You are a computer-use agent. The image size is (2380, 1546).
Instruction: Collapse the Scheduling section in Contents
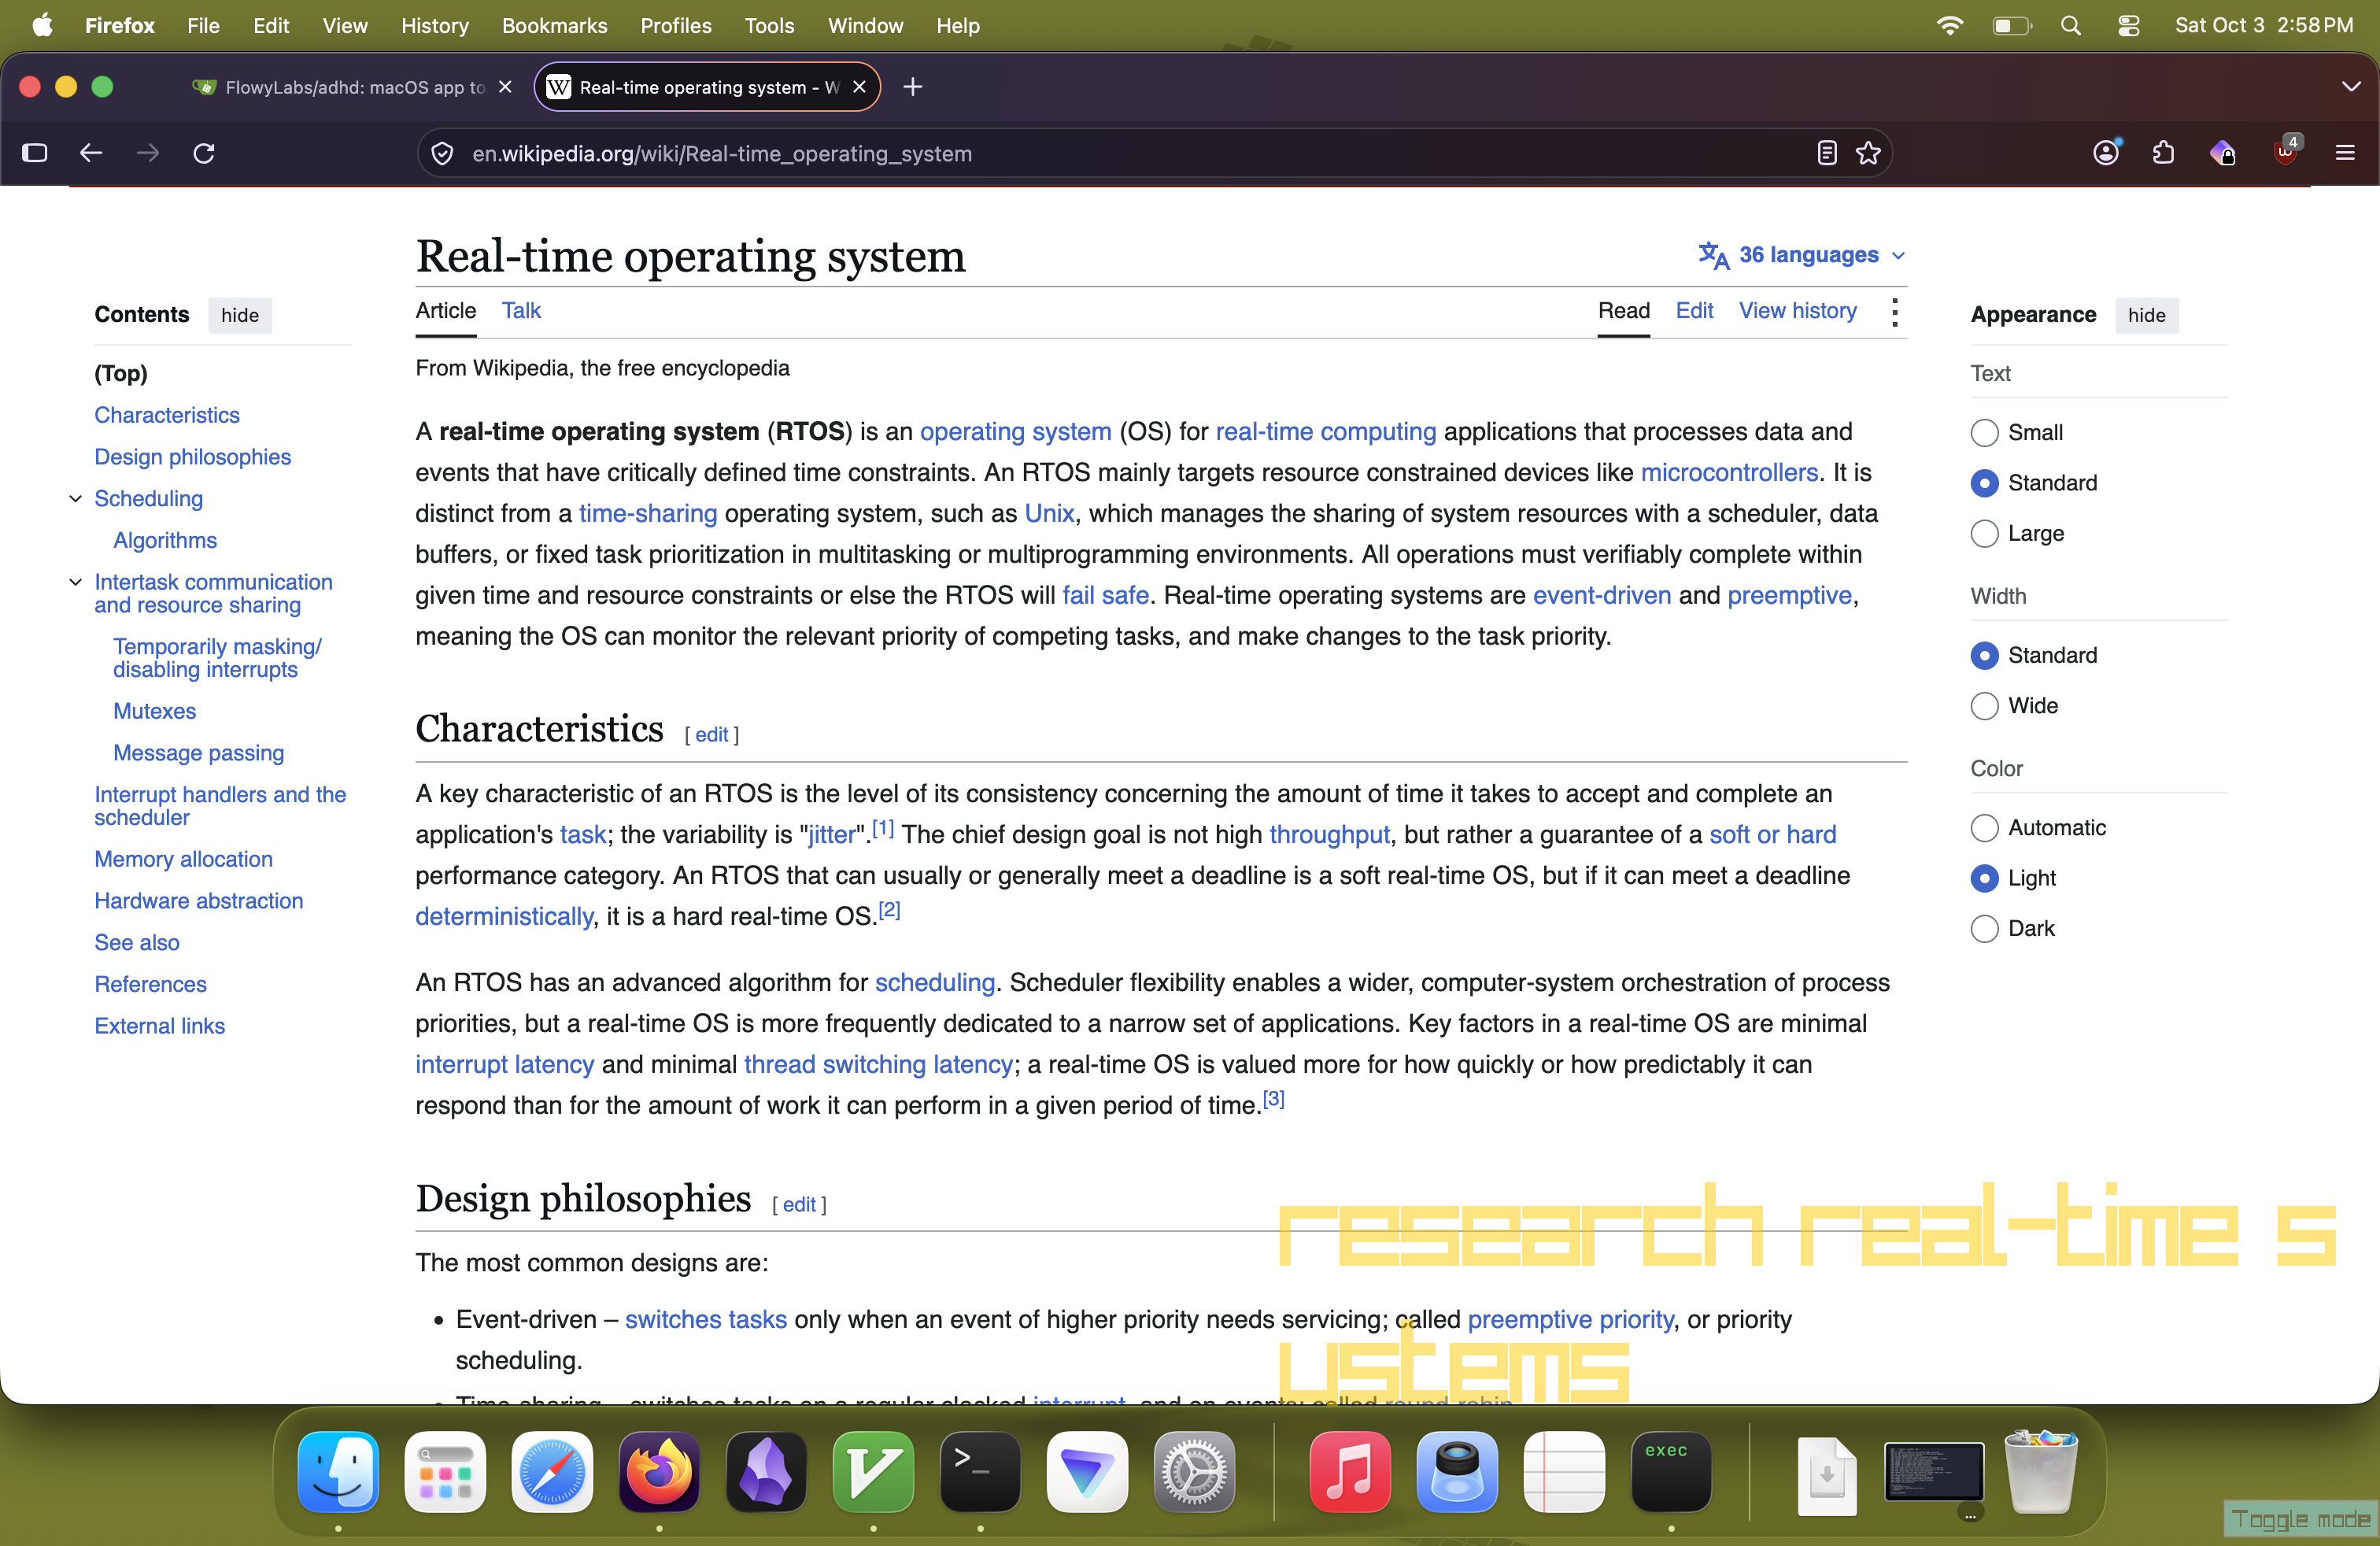click(x=75, y=498)
